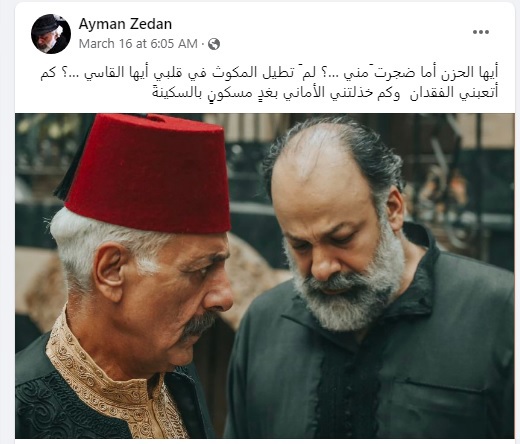Image resolution: width=520 pixels, height=444 pixels.
Task: Click the gray mustache of the fez-wearing man
Action: tap(199, 325)
